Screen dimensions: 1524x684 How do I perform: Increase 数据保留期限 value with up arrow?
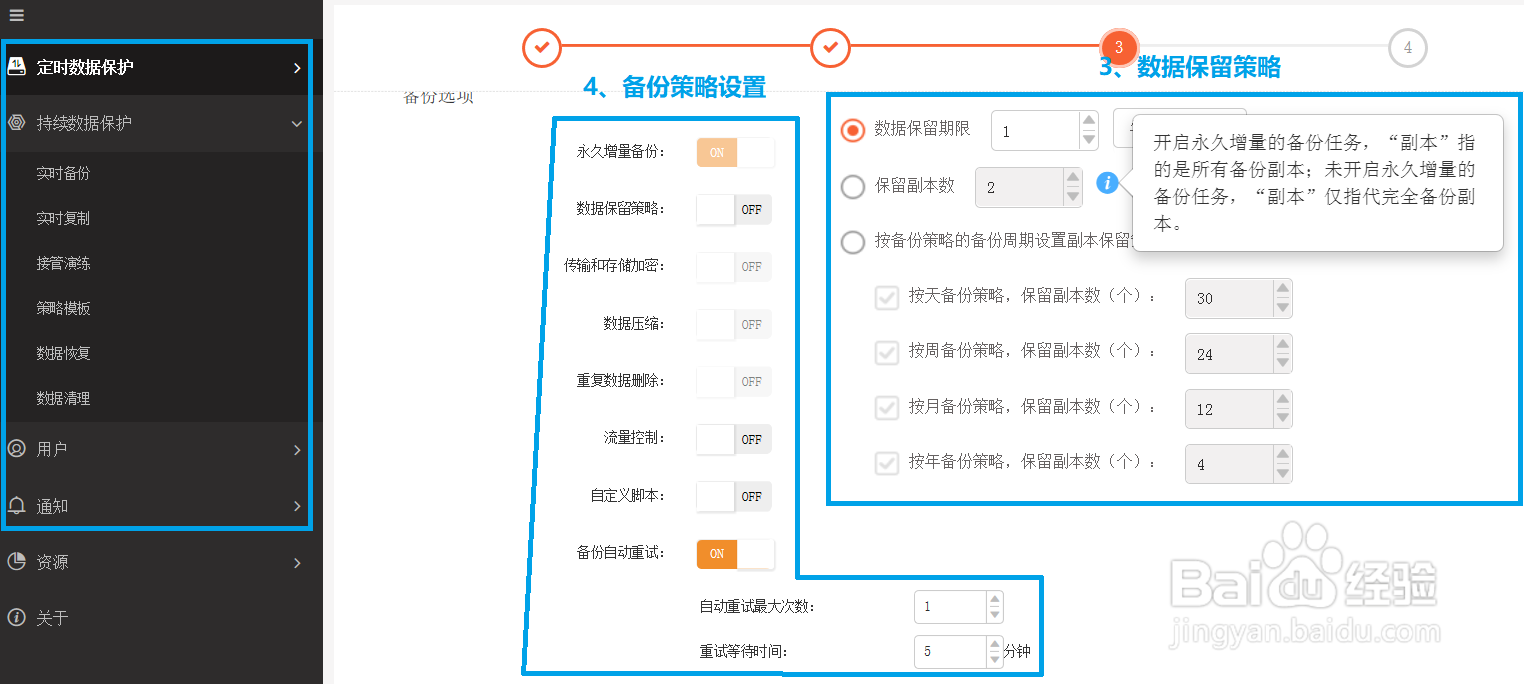tap(1089, 121)
